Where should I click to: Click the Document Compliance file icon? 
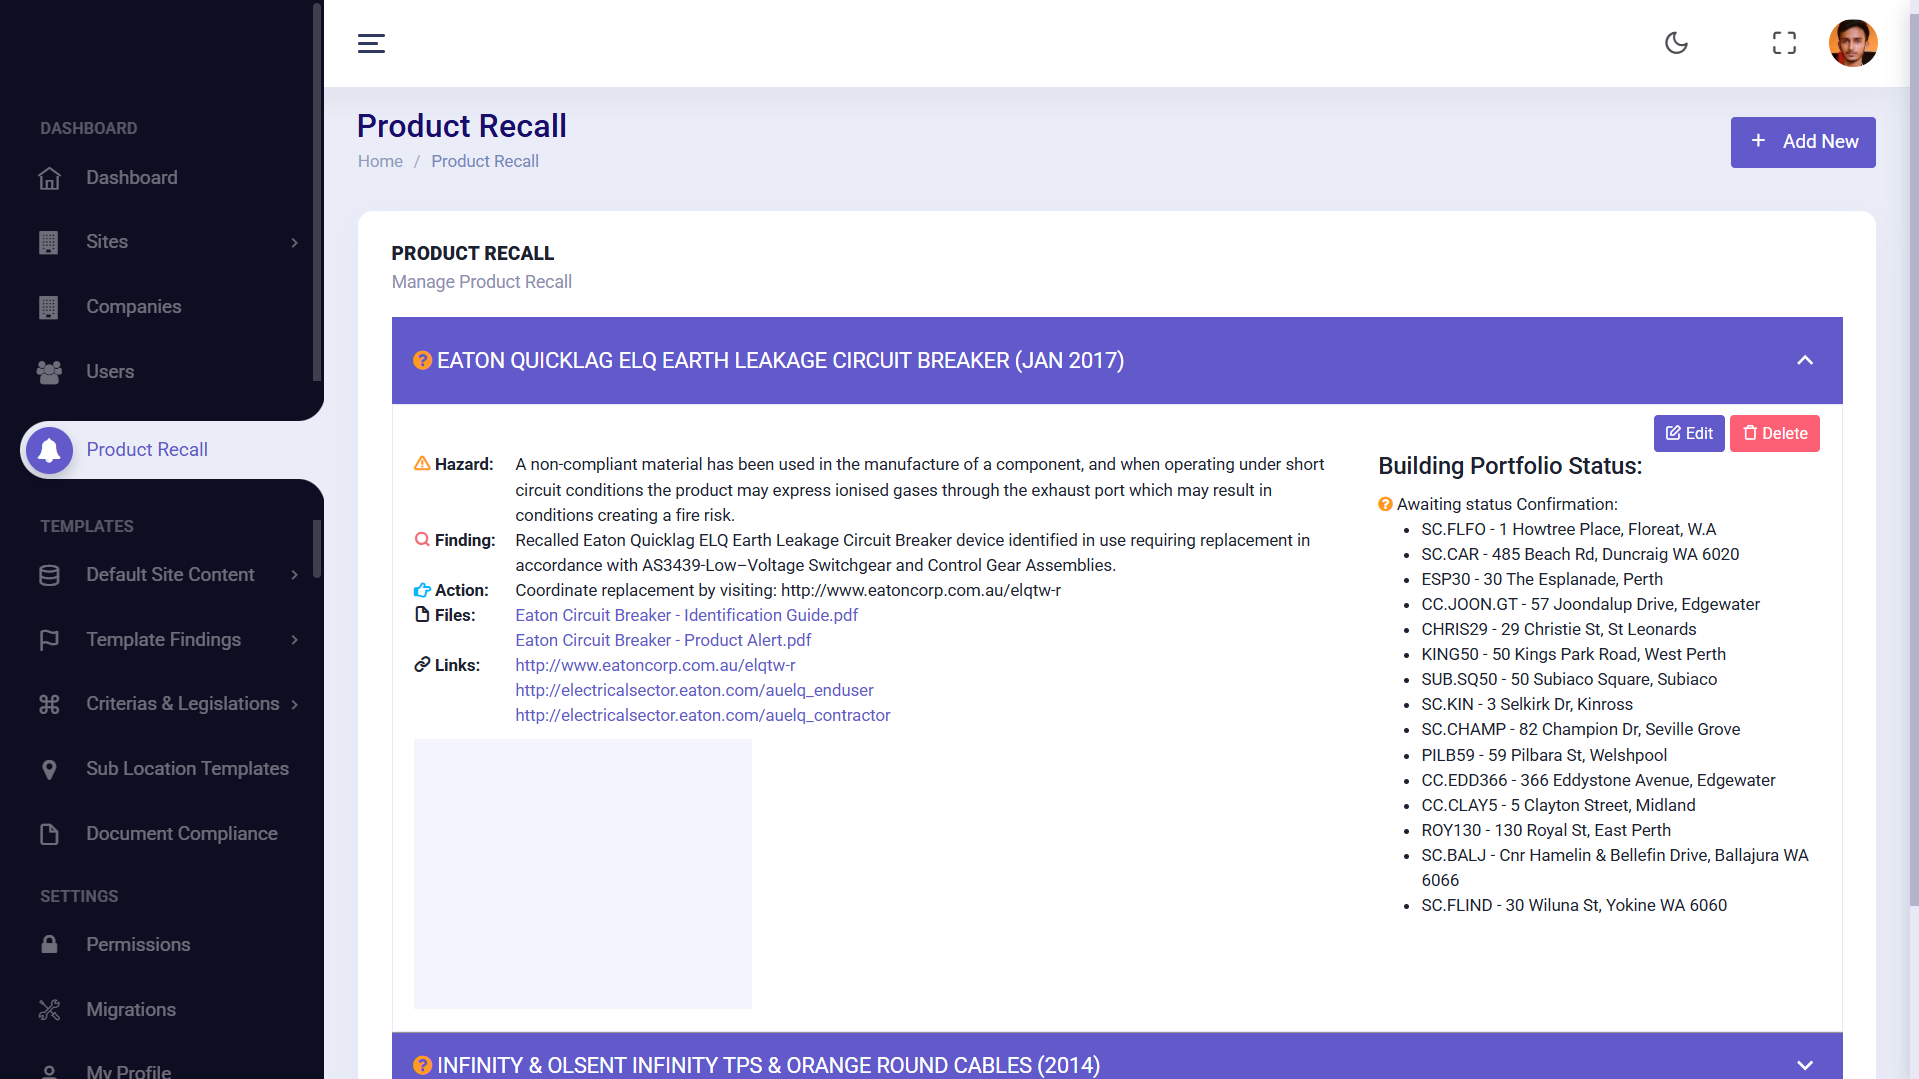49,834
